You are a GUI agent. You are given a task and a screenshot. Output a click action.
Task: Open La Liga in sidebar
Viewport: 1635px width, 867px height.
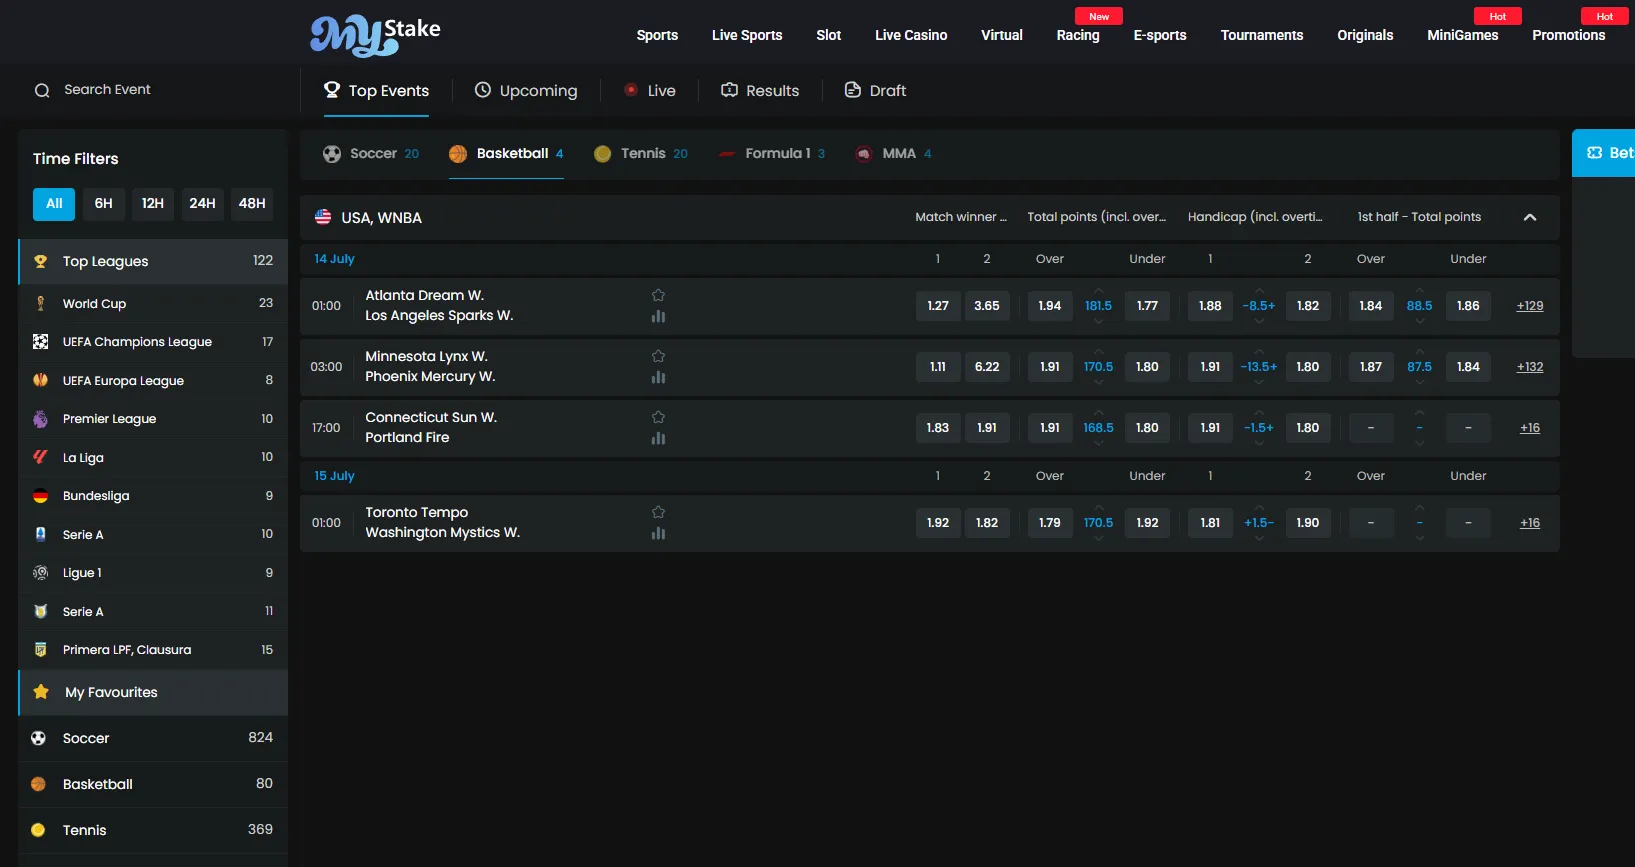point(153,457)
